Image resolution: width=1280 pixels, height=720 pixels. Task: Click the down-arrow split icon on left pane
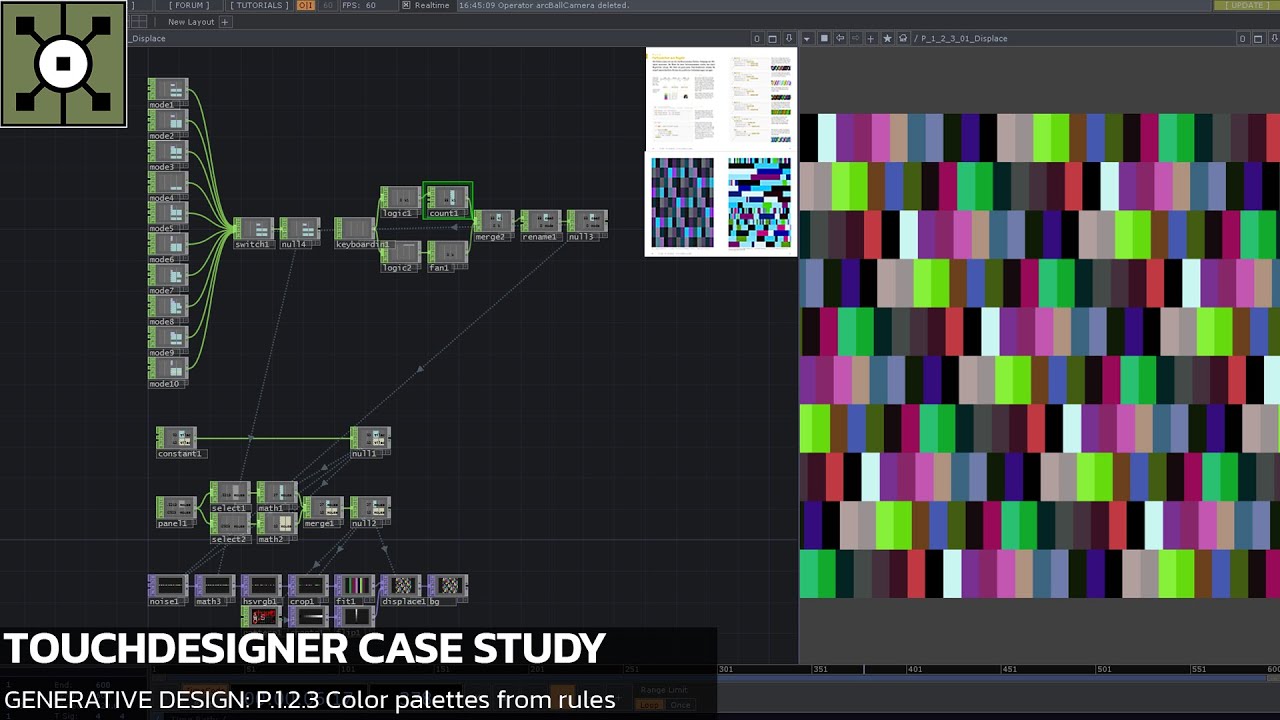789,38
